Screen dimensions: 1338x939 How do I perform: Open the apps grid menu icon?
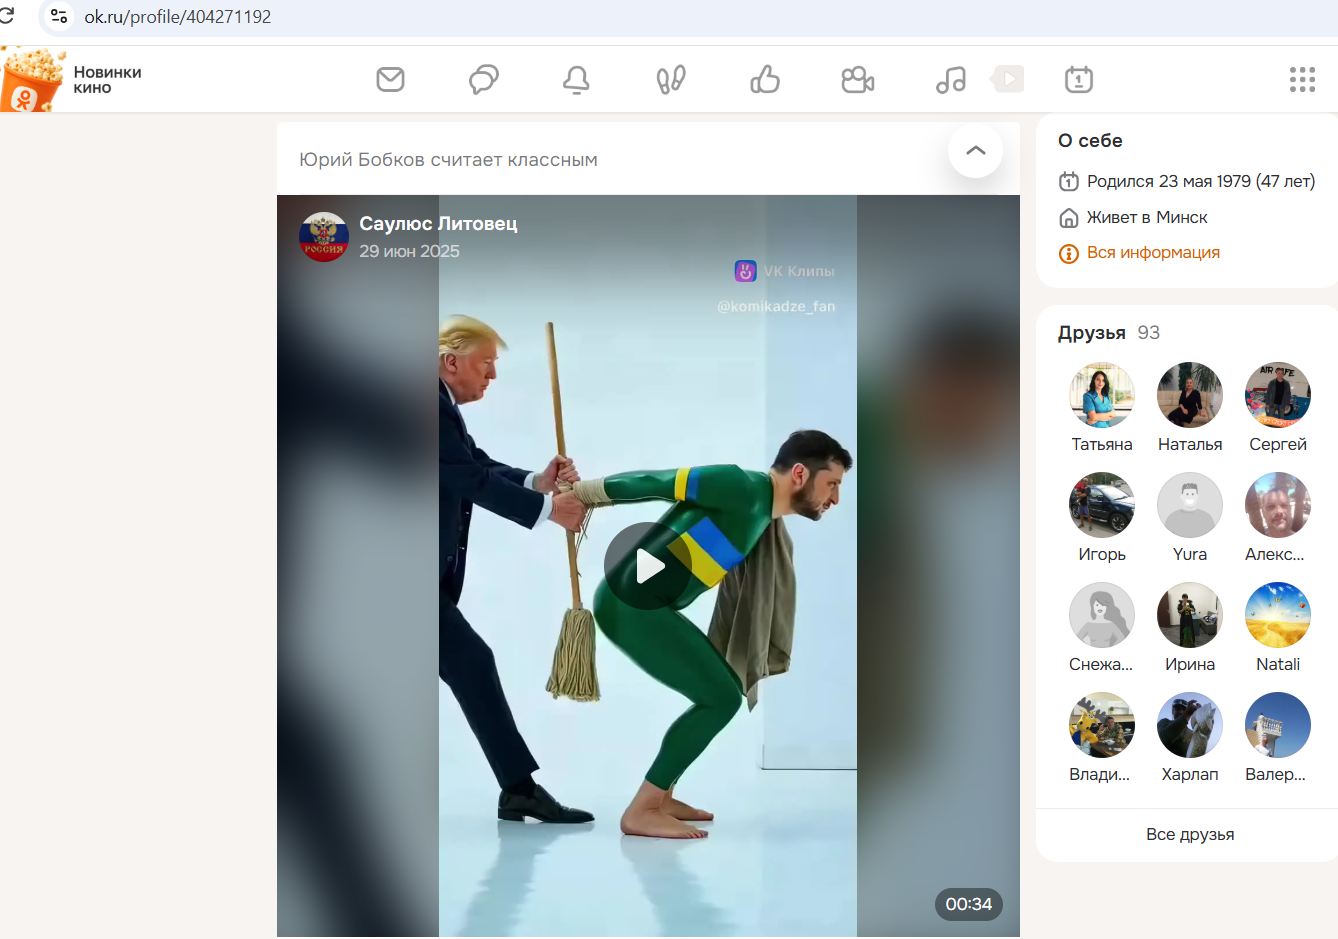click(1302, 80)
